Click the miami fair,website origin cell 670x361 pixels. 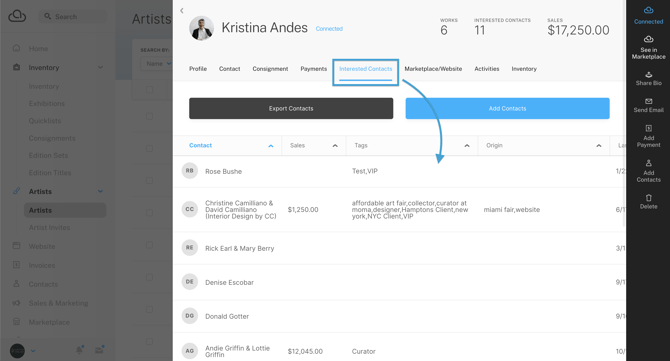point(512,209)
